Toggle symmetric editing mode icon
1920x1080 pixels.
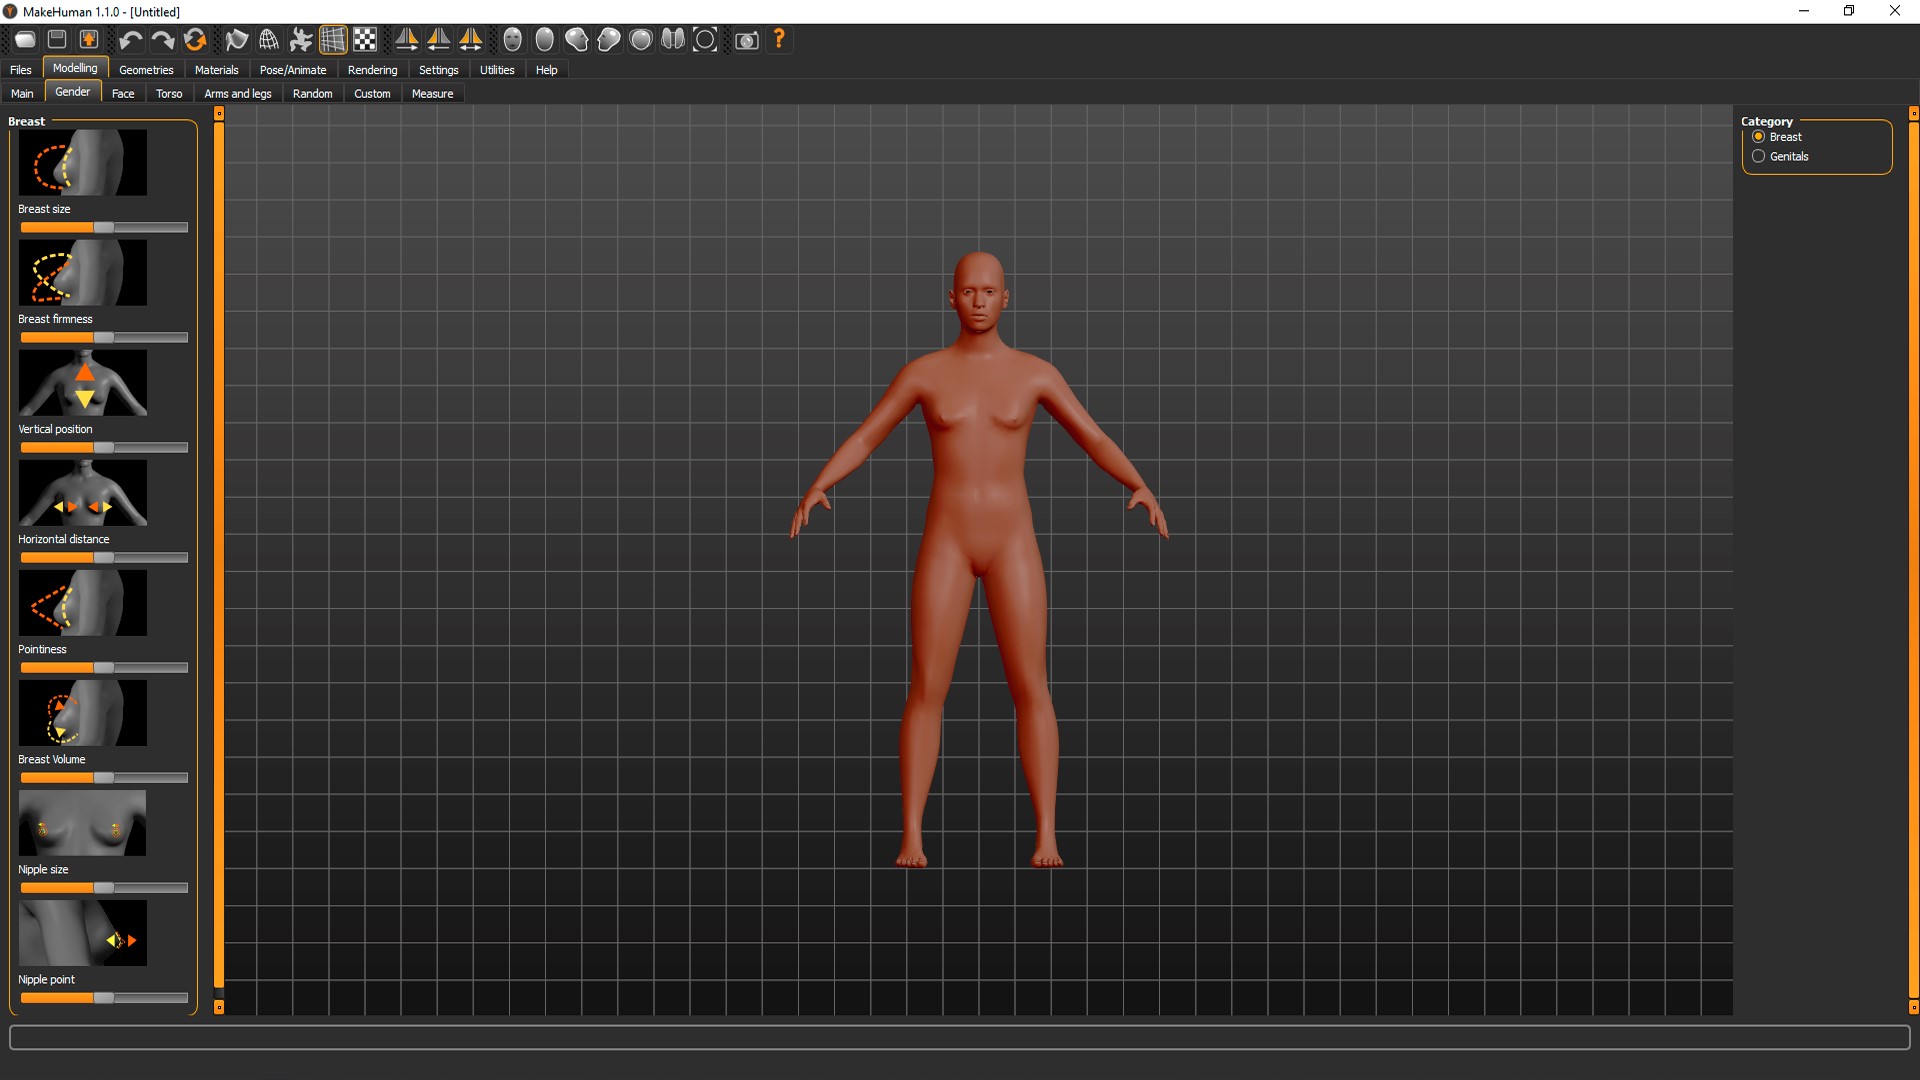point(471,40)
